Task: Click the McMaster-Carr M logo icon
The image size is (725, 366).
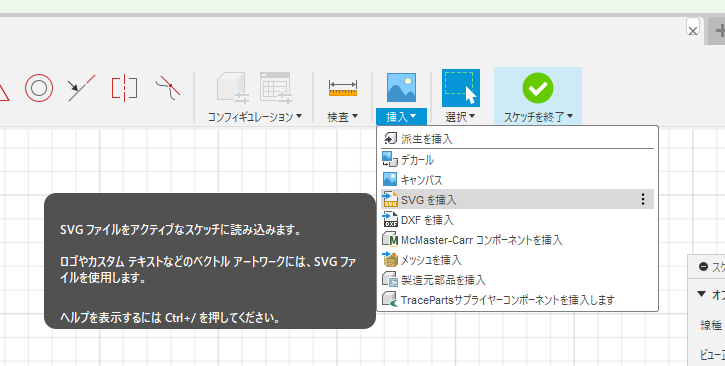Action: (x=390, y=239)
